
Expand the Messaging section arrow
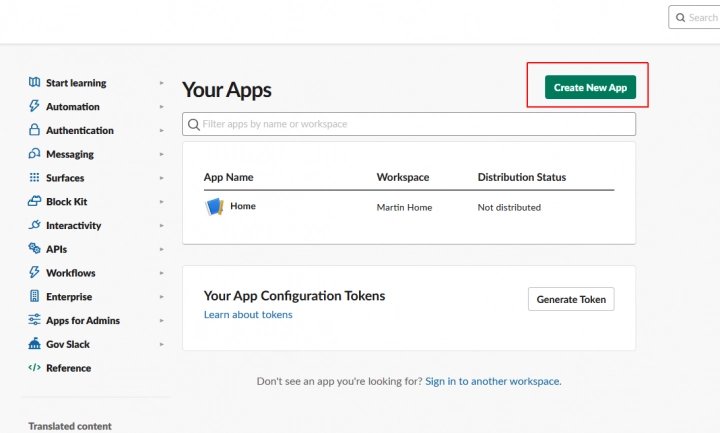click(x=162, y=154)
